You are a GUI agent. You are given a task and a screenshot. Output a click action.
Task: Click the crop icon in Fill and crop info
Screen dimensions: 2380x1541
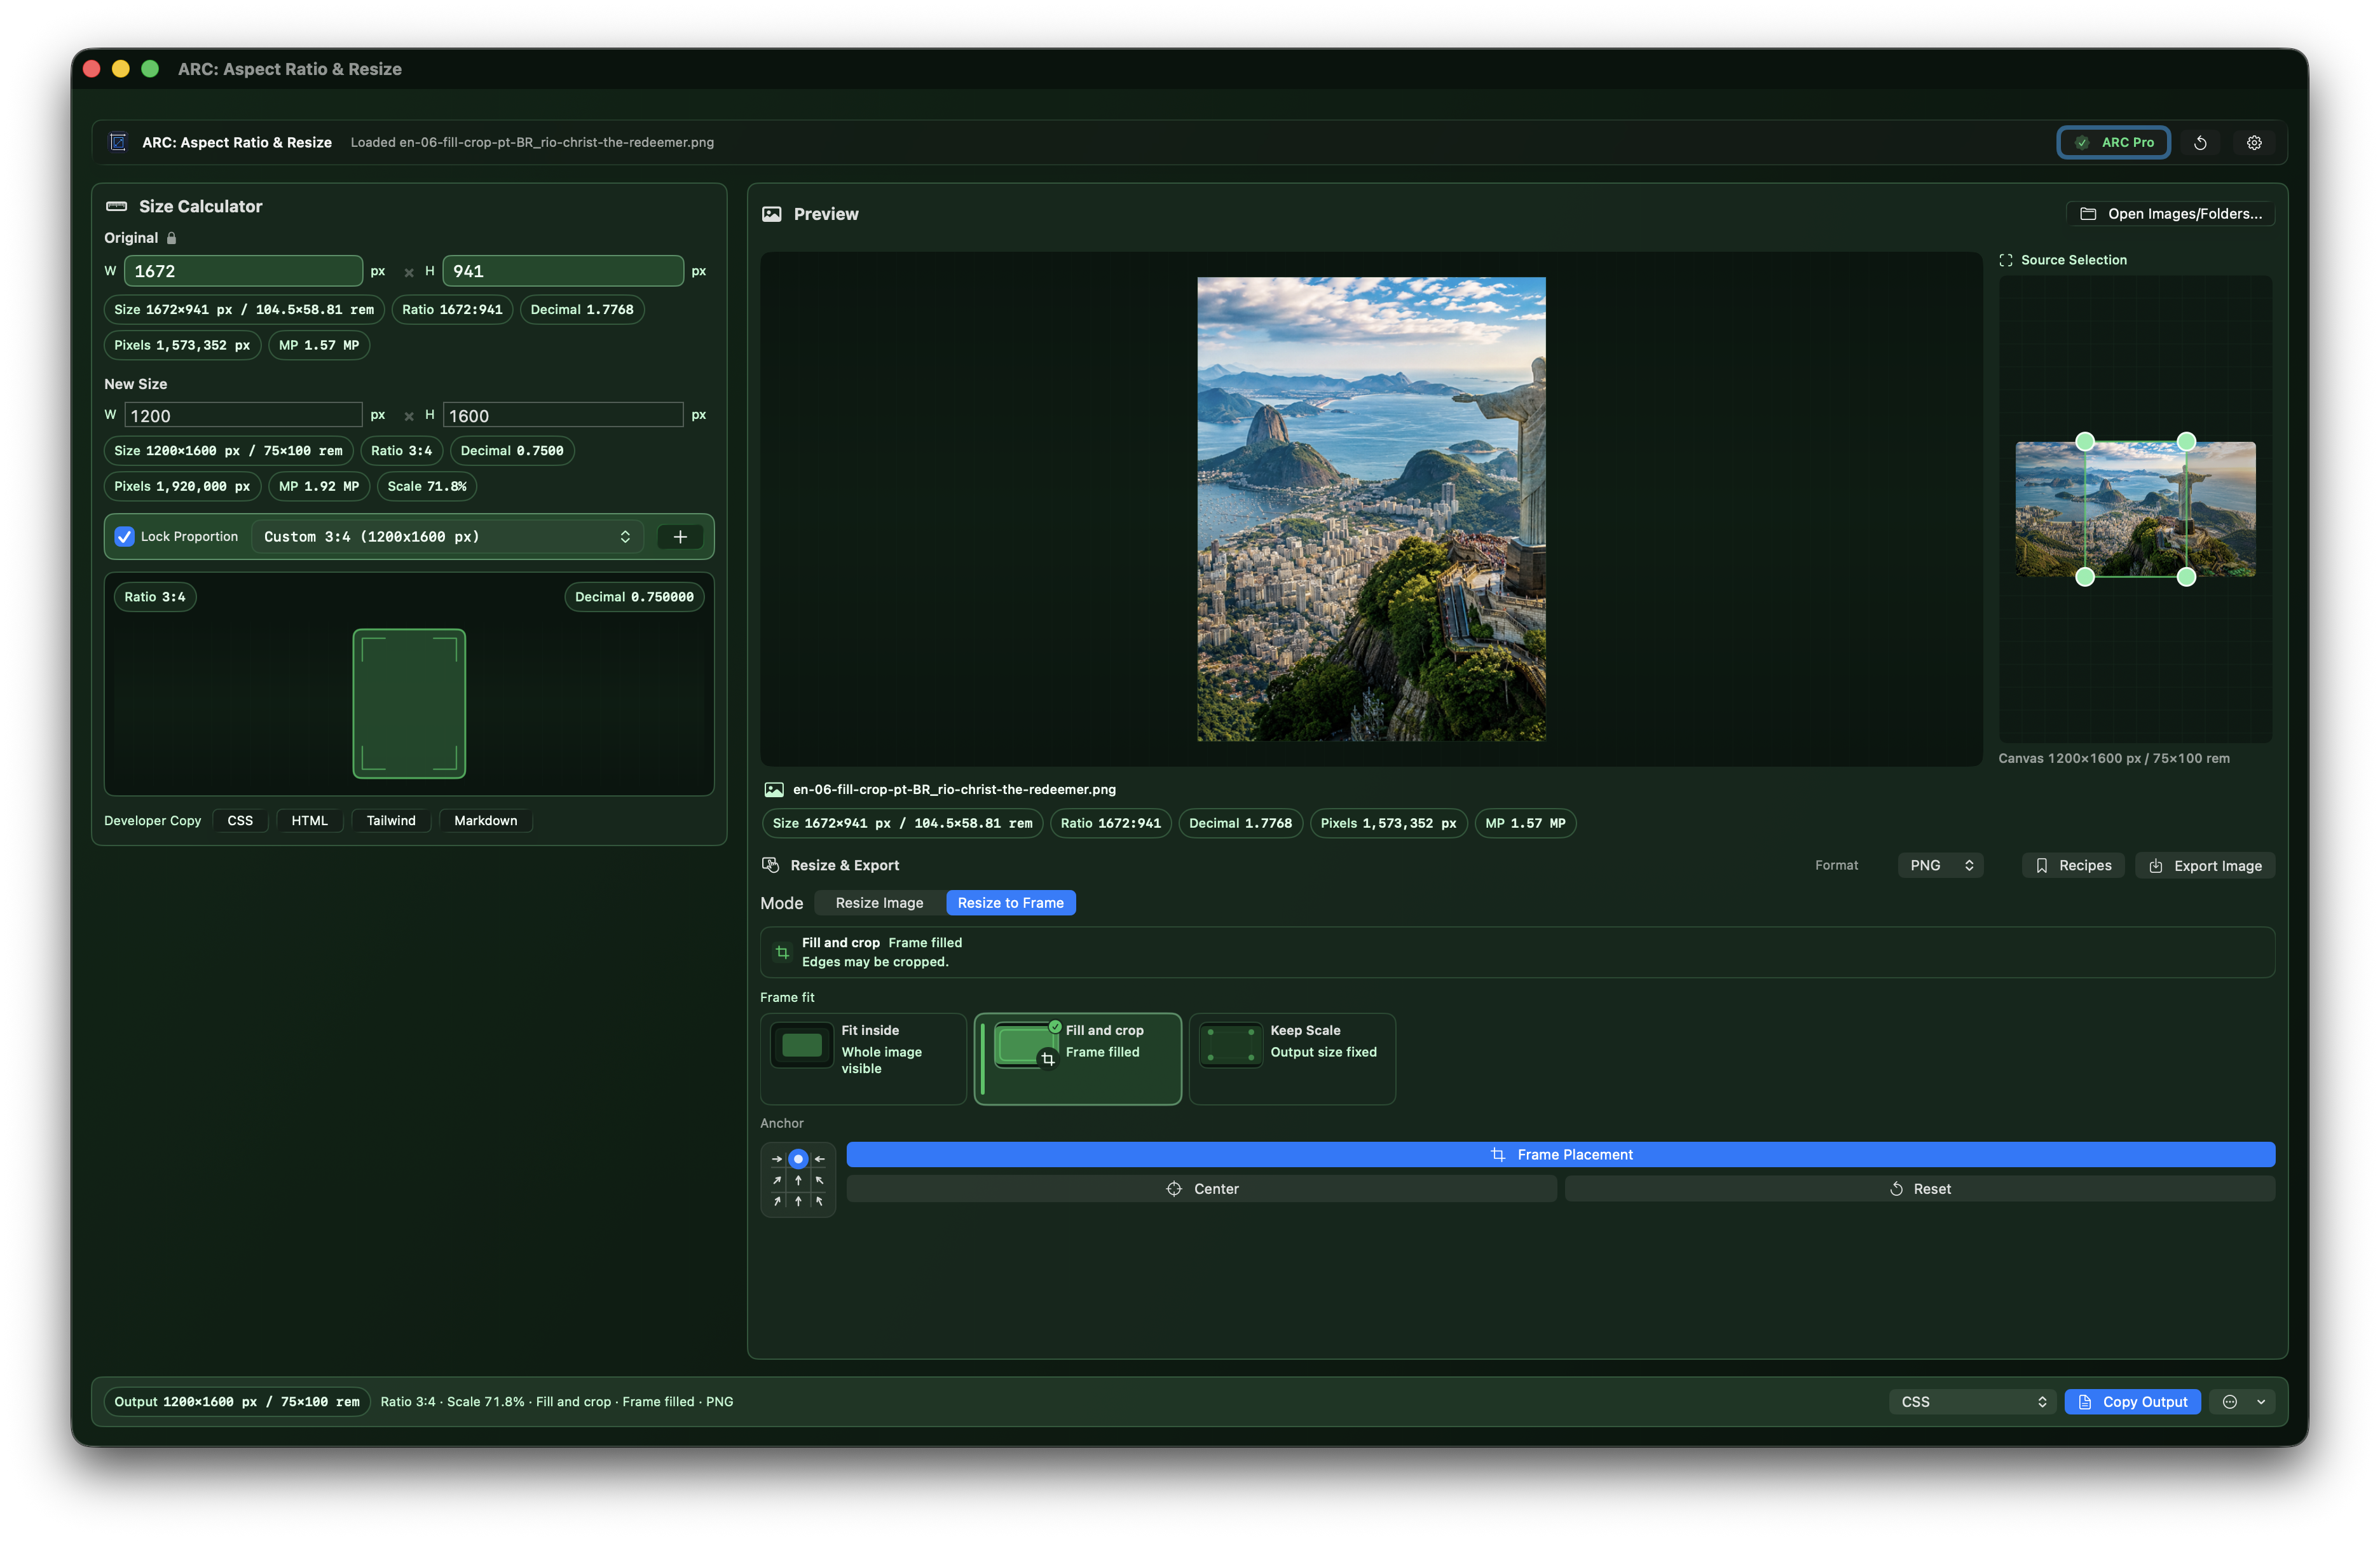click(x=783, y=952)
